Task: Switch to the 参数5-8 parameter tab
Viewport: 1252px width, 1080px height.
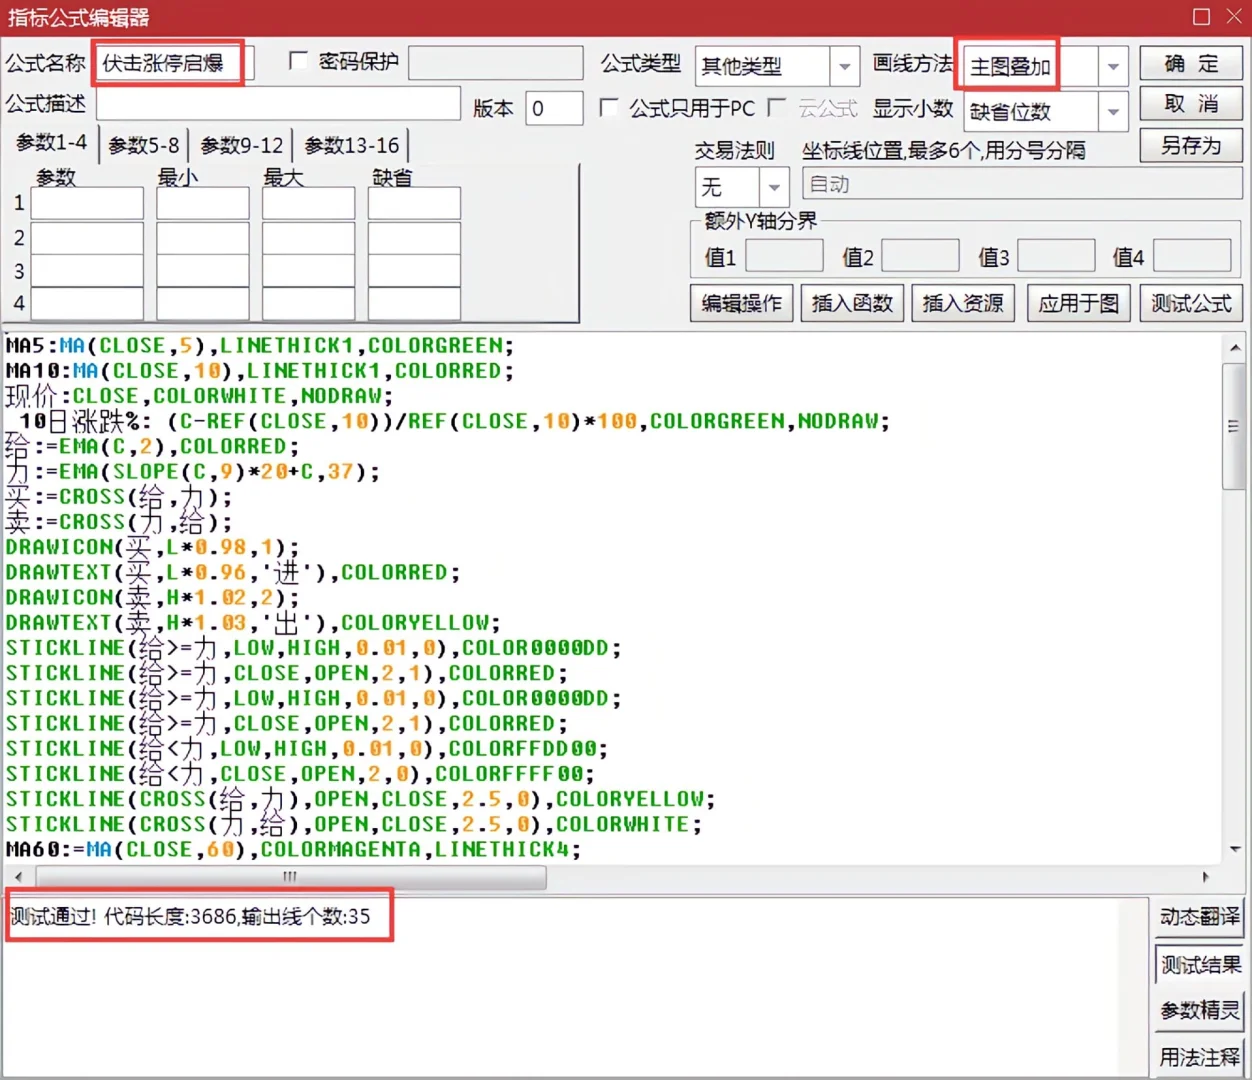Action: 144,144
